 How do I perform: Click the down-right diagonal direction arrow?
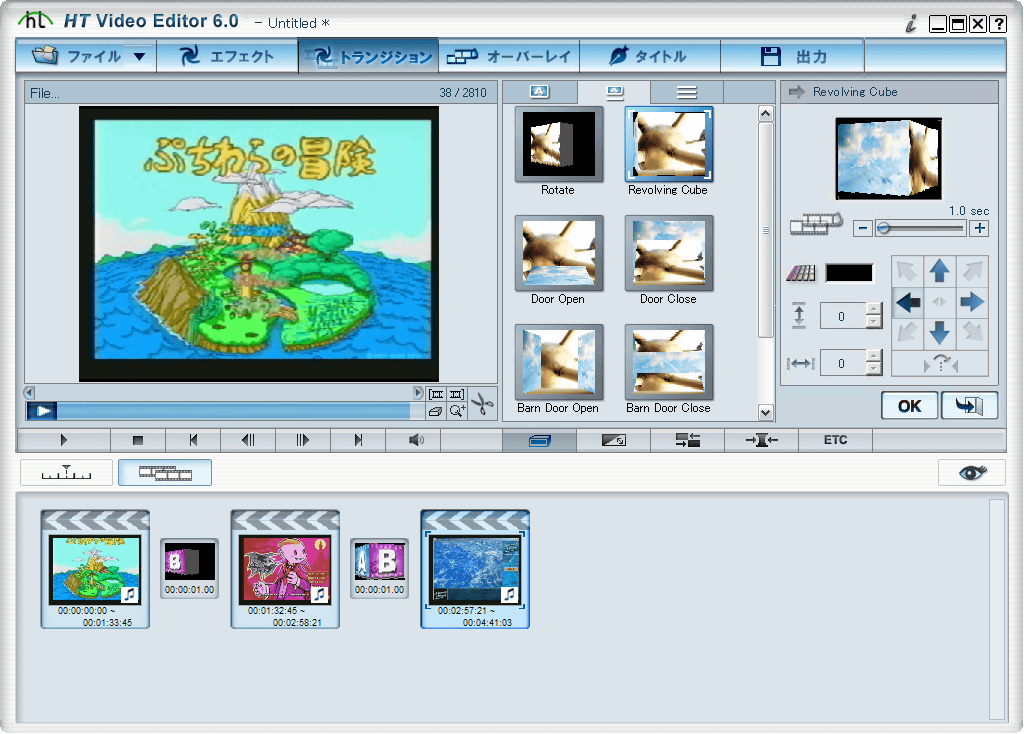(972, 333)
